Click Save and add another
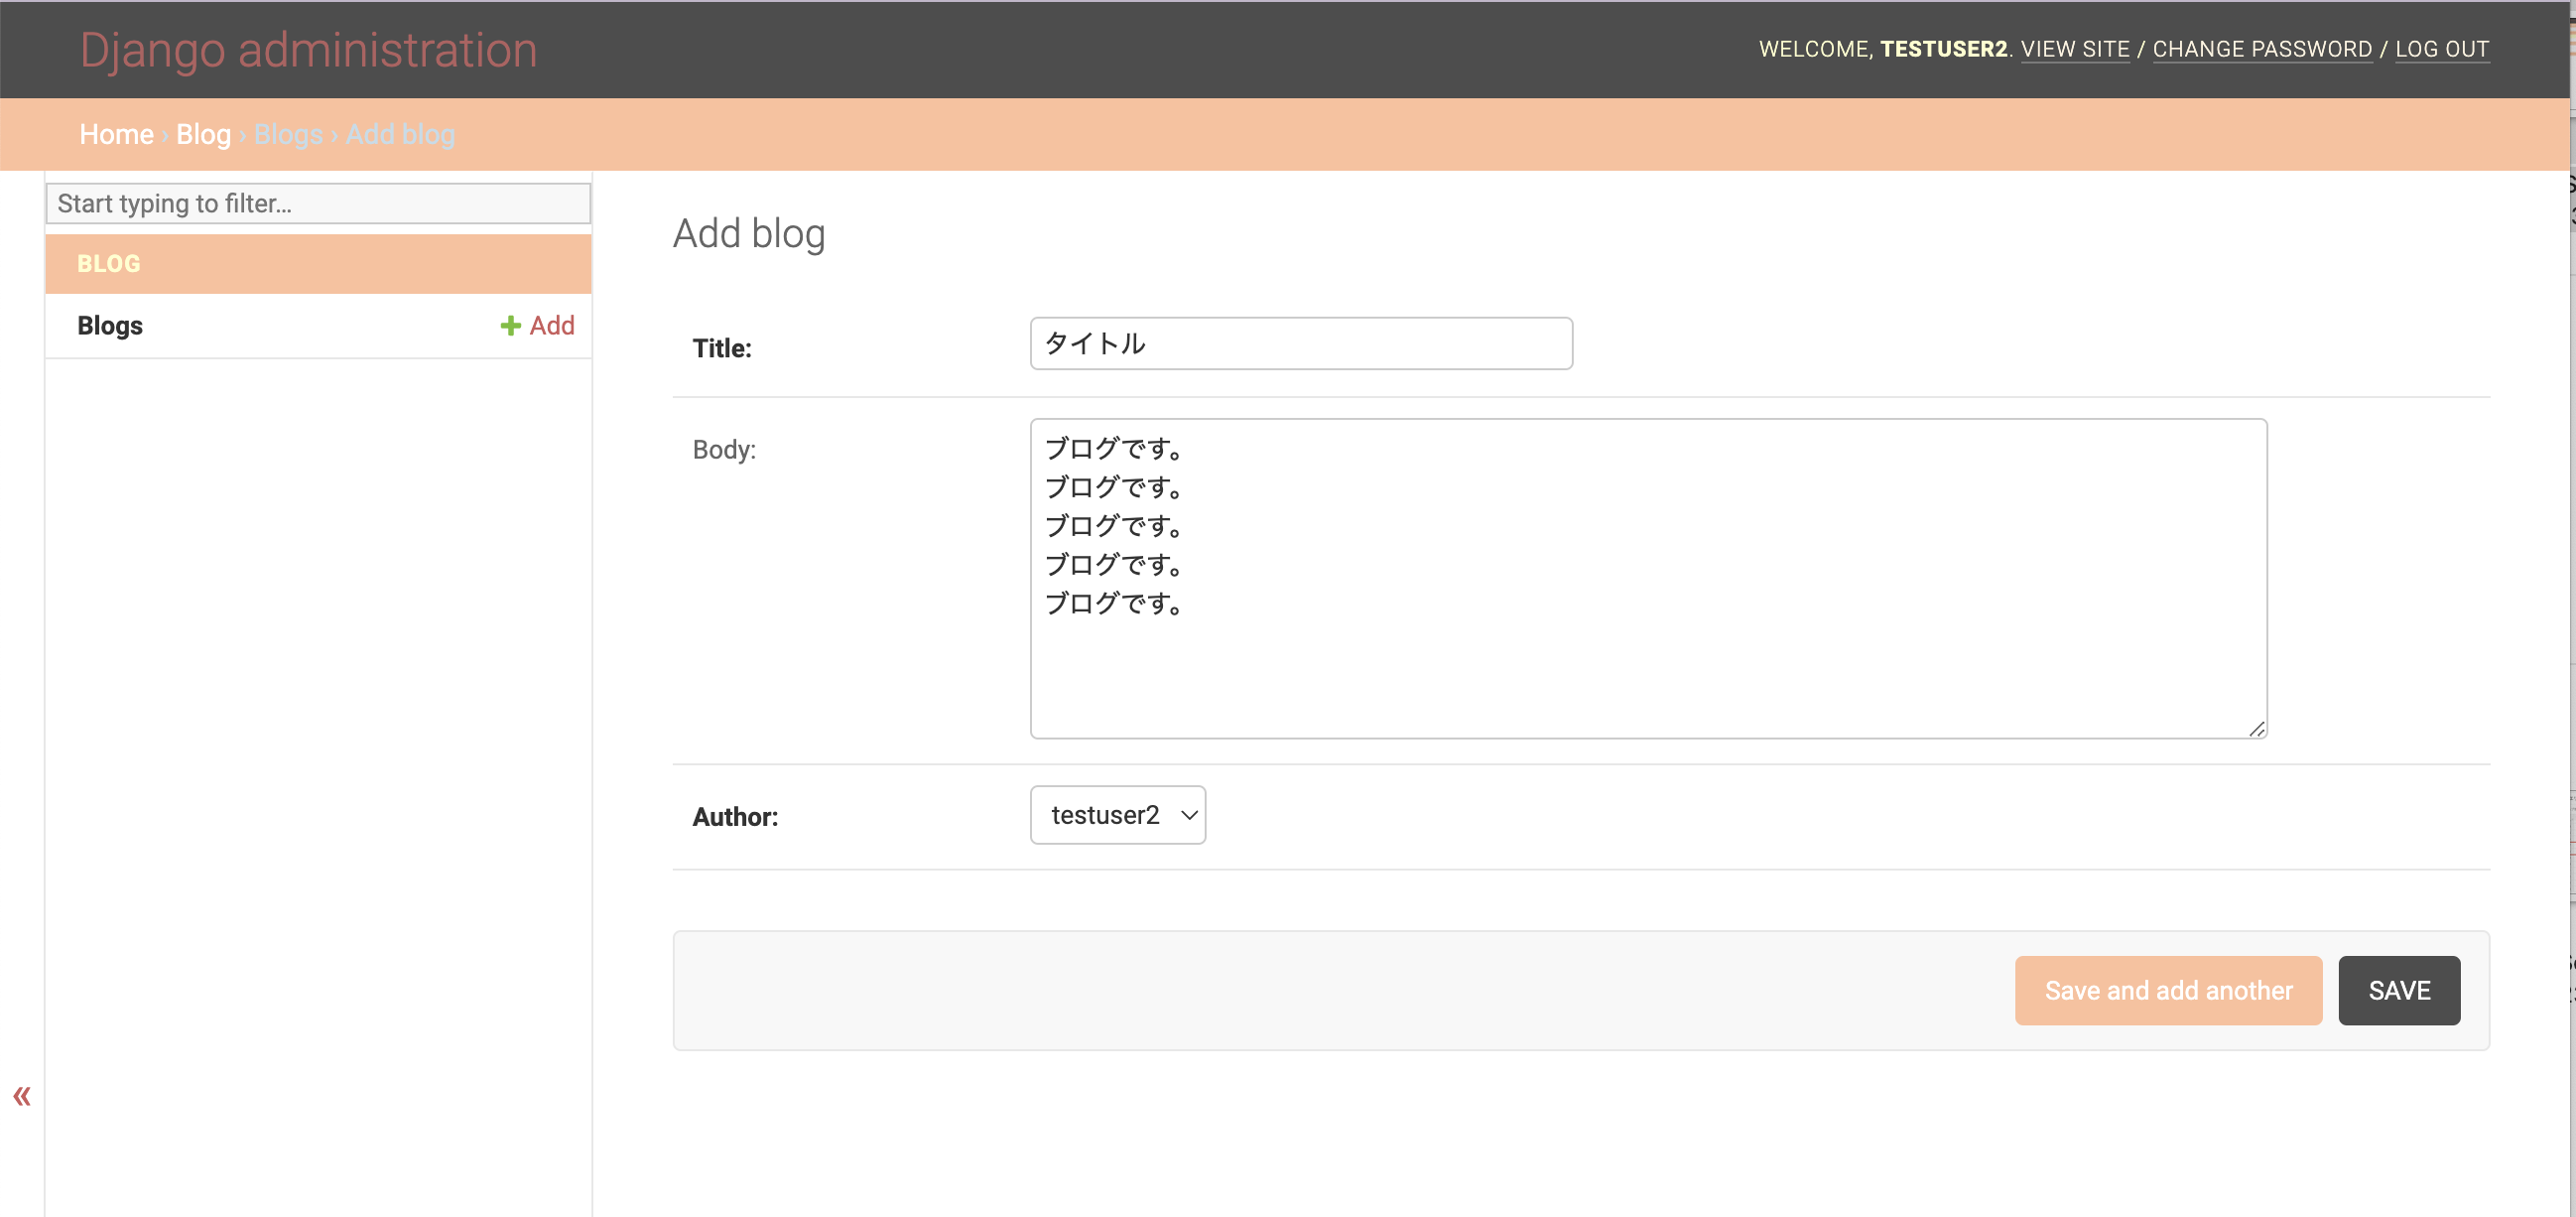This screenshot has width=2576, height=1217. point(2168,990)
